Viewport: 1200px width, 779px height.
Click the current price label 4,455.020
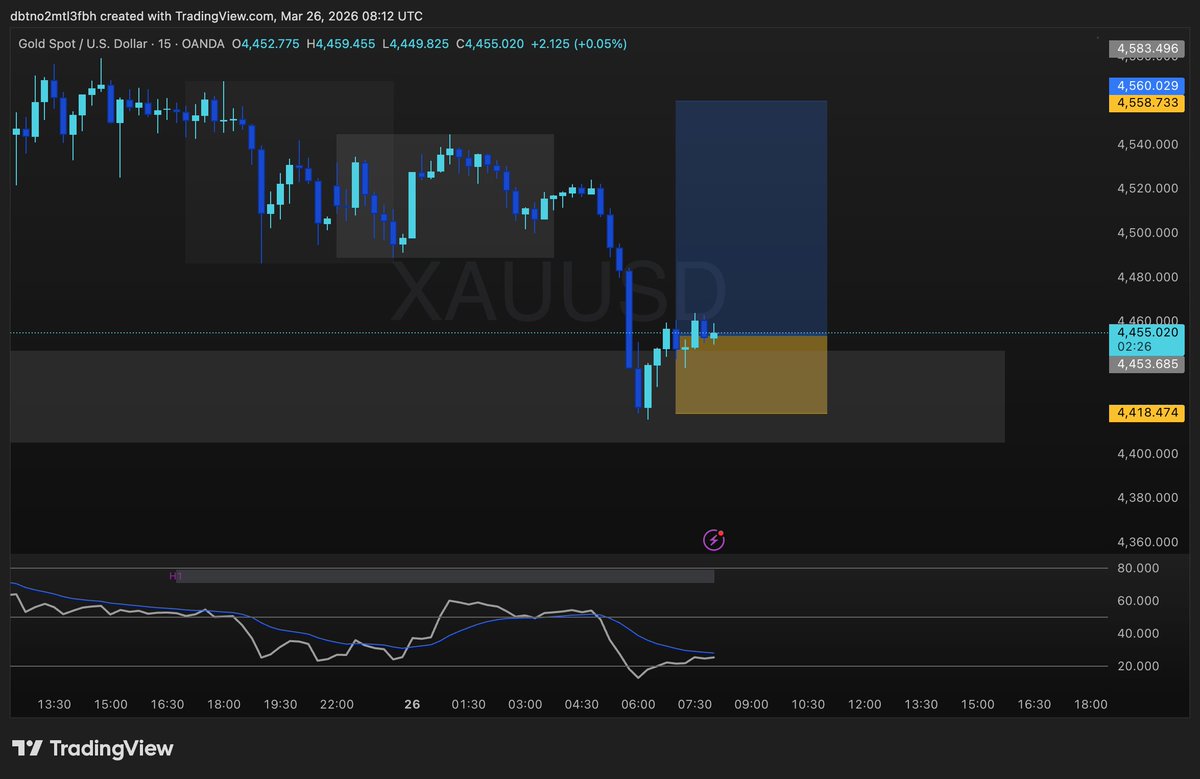1147,332
